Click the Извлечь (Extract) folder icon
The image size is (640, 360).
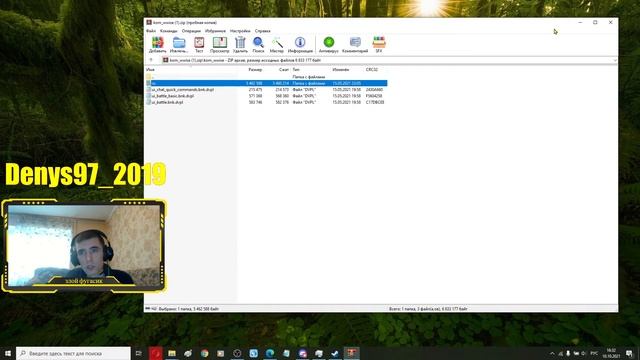pyautogui.click(x=179, y=44)
